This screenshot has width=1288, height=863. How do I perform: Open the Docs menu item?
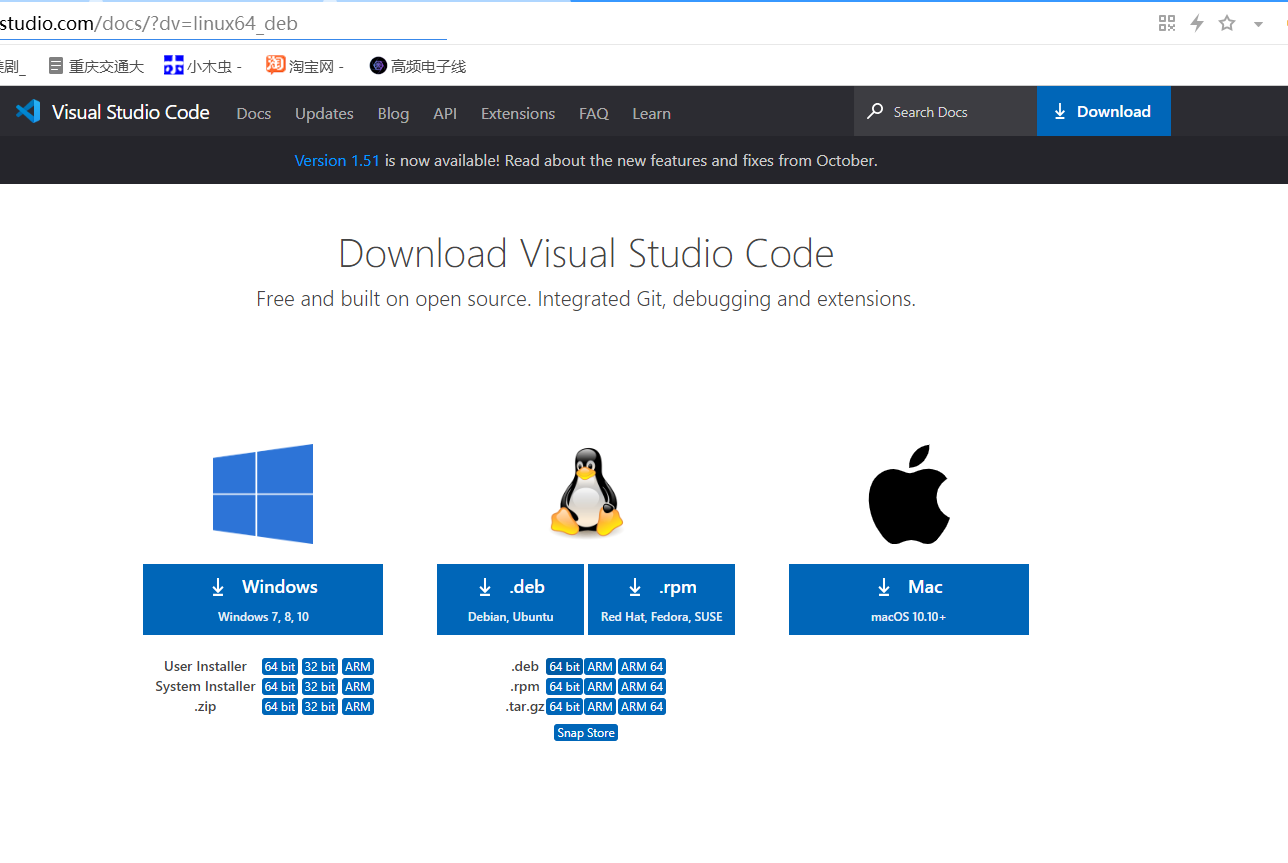[254, 113]
